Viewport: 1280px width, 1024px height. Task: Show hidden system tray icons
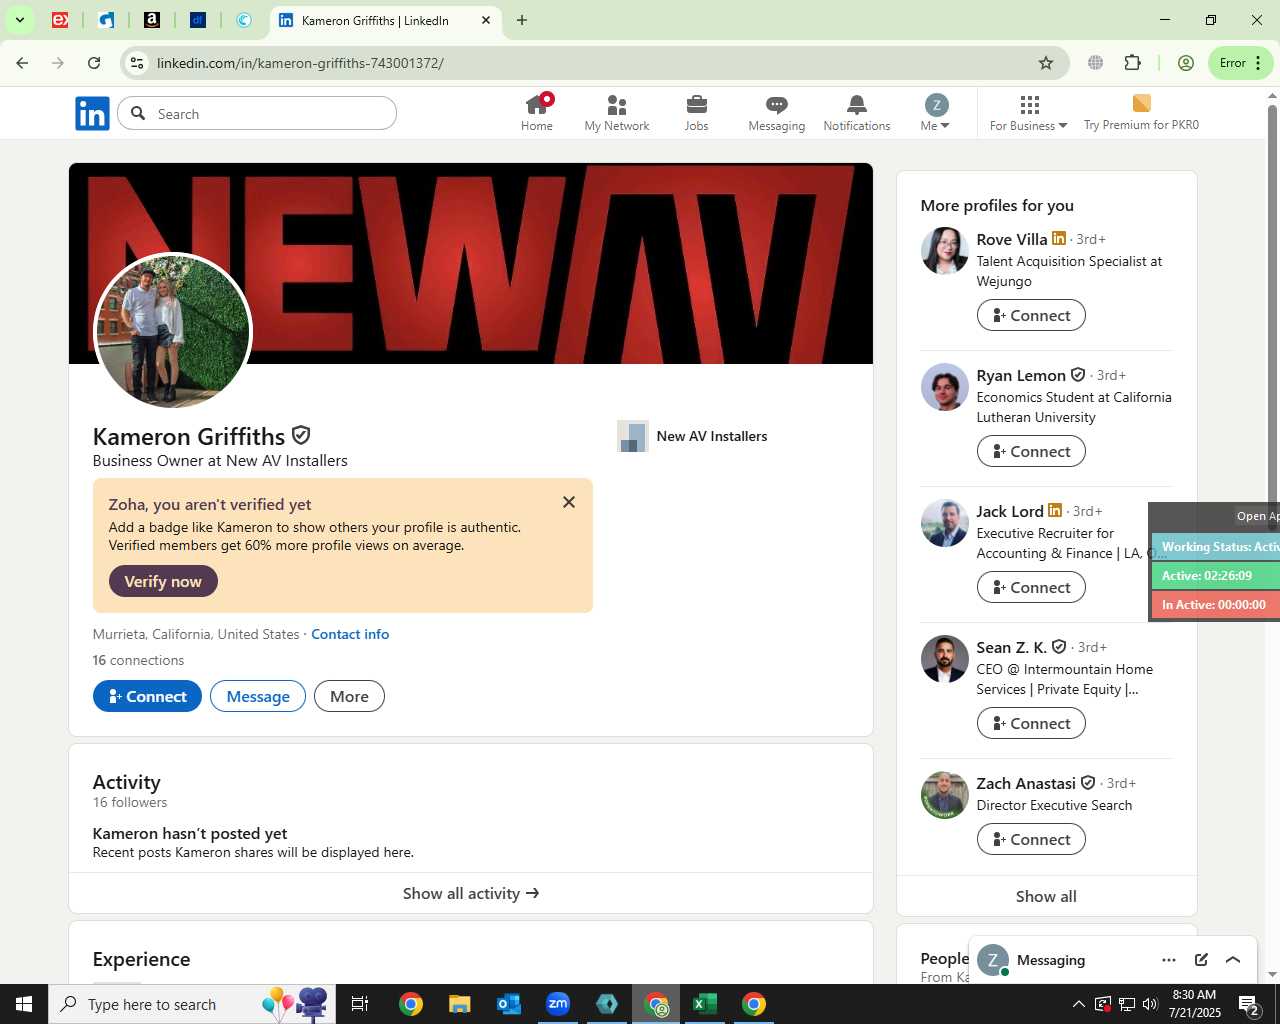(1078, 1004)
